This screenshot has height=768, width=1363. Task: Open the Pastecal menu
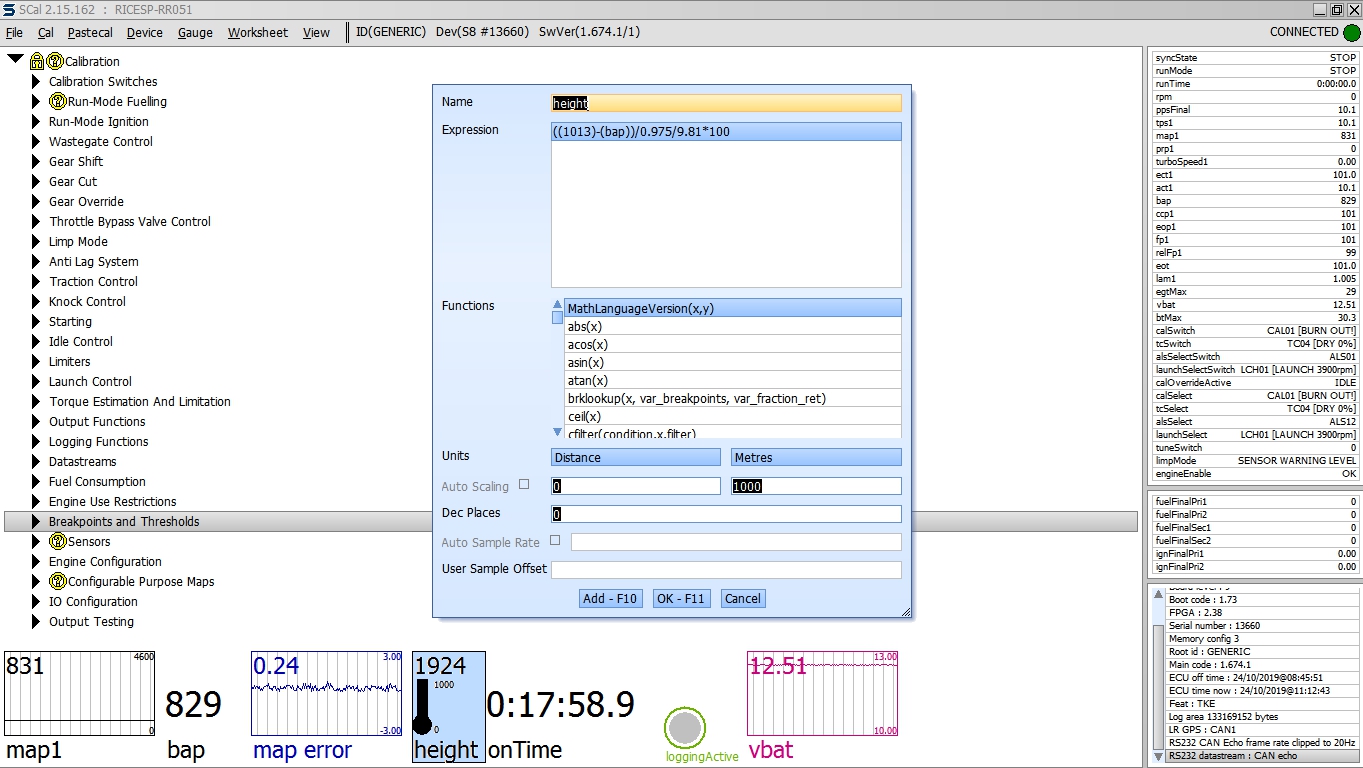coord(90,32)
